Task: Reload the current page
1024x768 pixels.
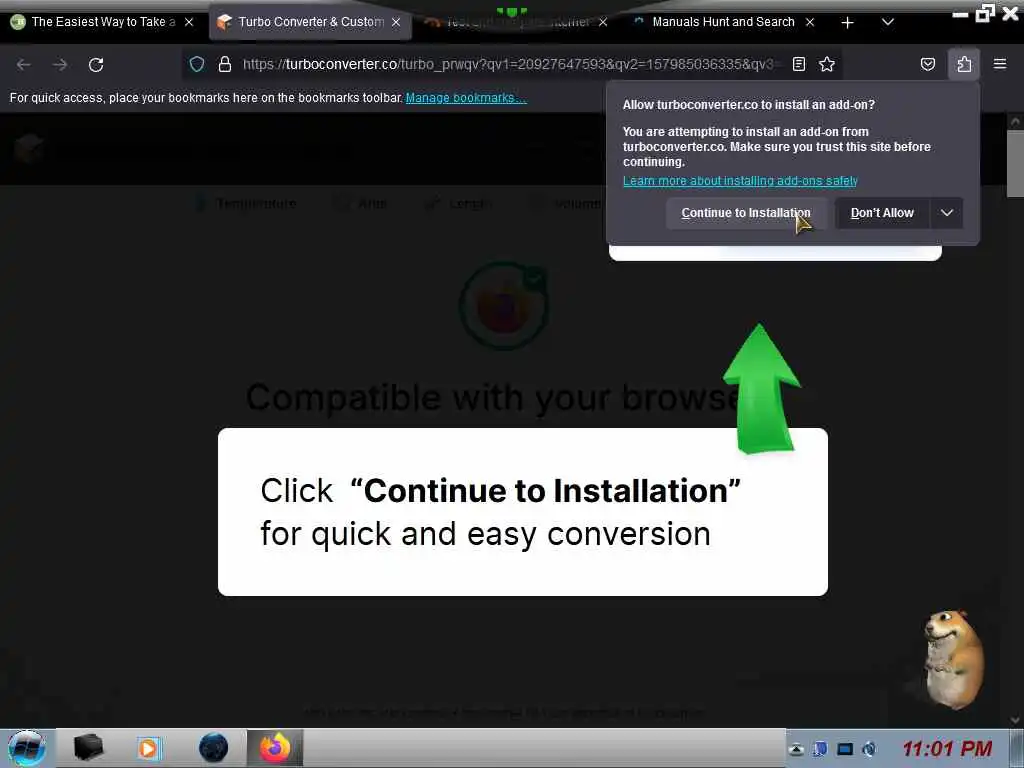Action: click(x=96, y=65)
